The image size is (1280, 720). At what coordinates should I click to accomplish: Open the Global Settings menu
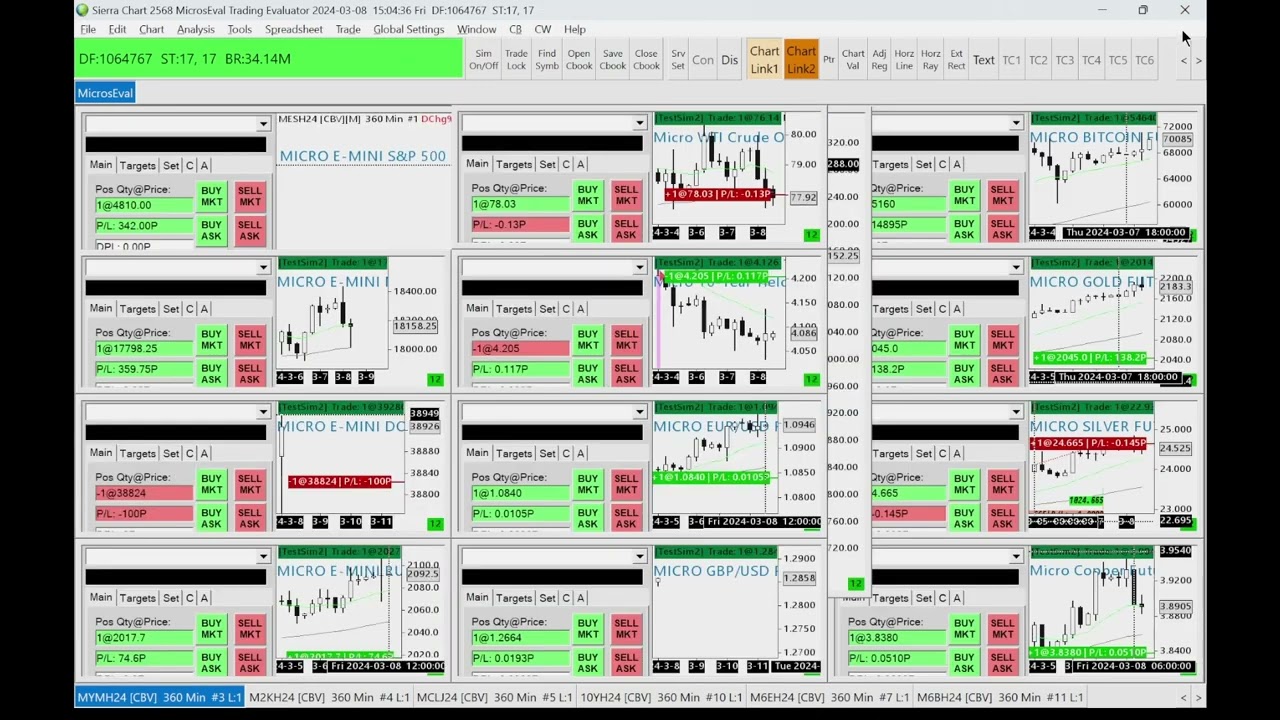[x=408, y=29]
